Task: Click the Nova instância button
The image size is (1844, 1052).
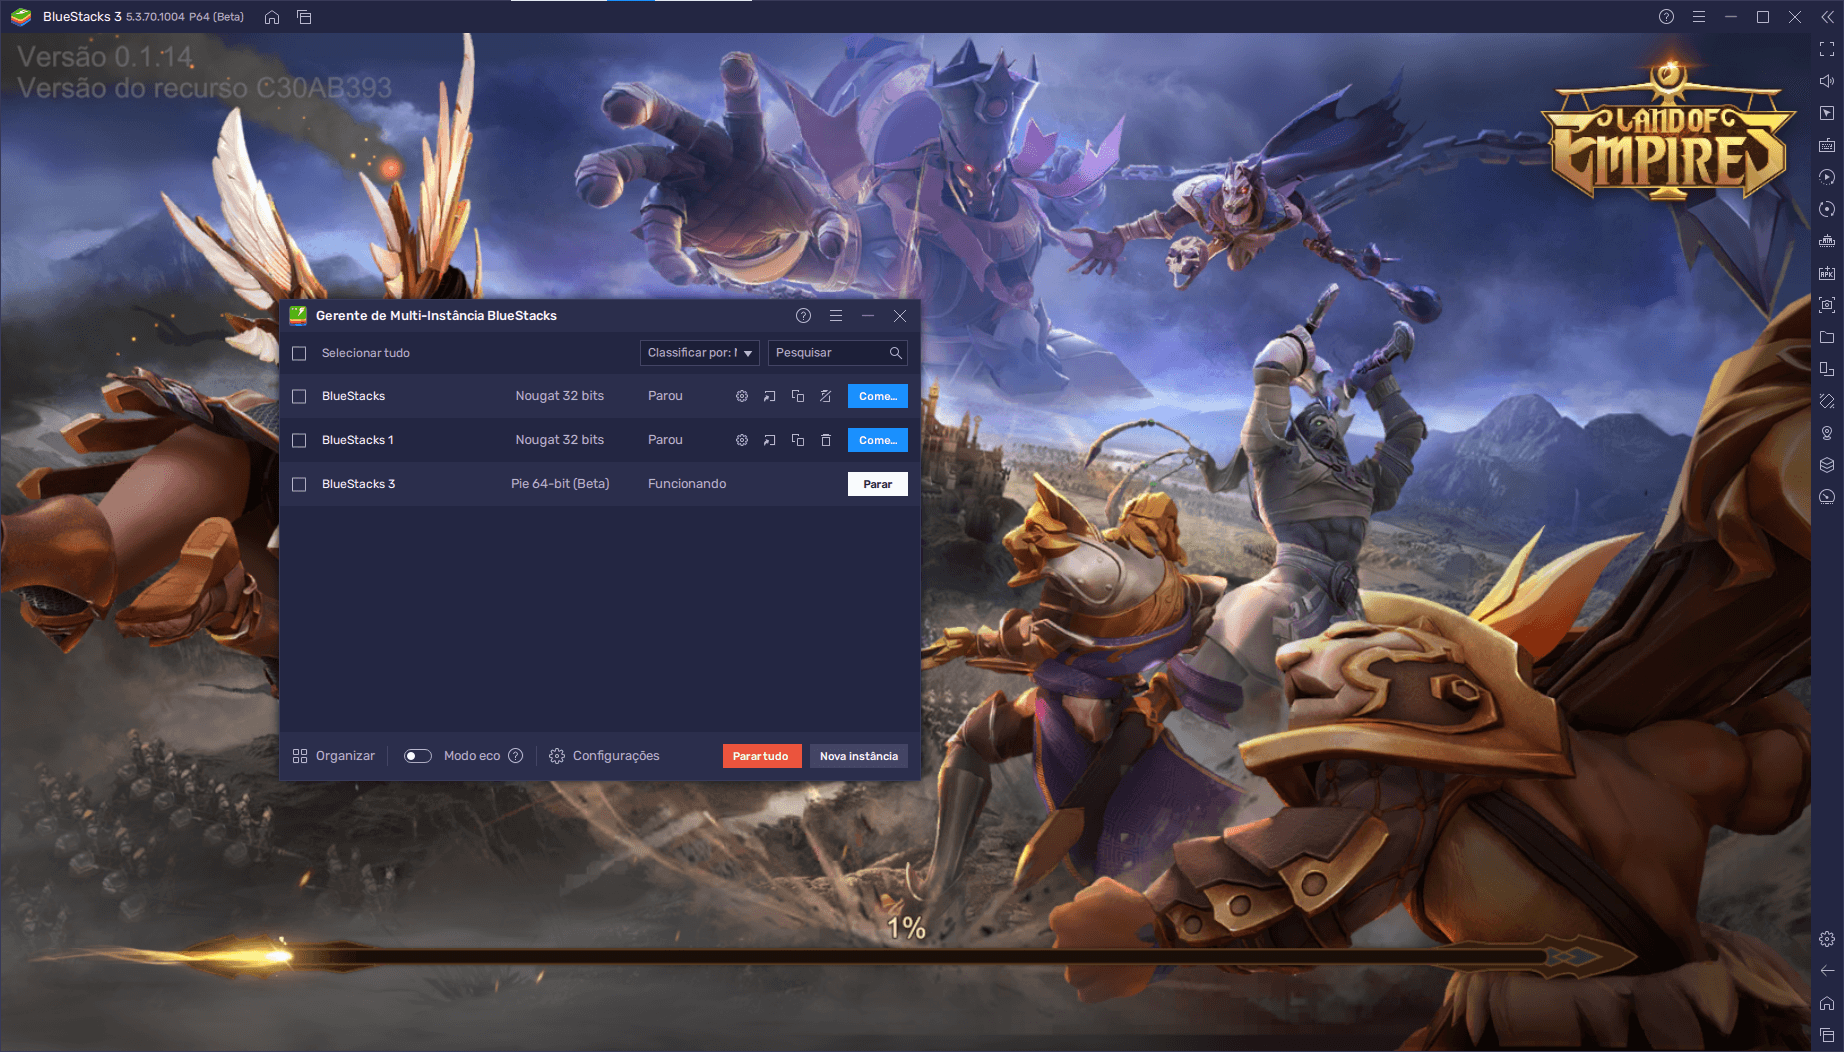Action: click(859, 756)
